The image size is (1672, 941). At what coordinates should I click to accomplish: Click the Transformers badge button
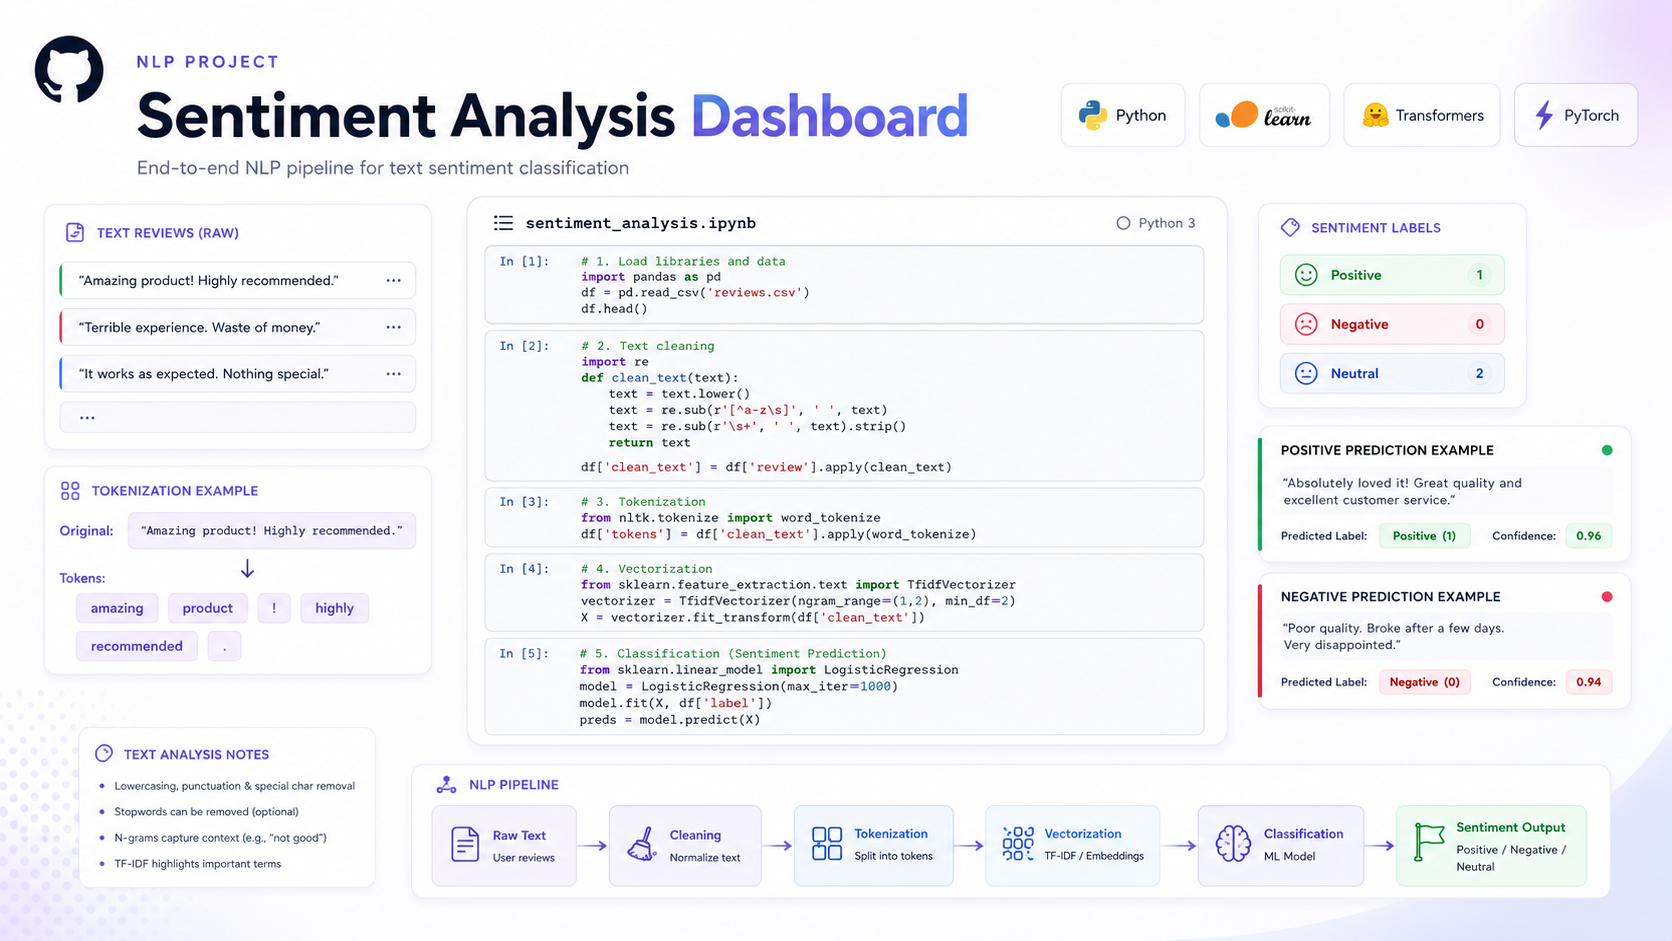pos(1422,115)
